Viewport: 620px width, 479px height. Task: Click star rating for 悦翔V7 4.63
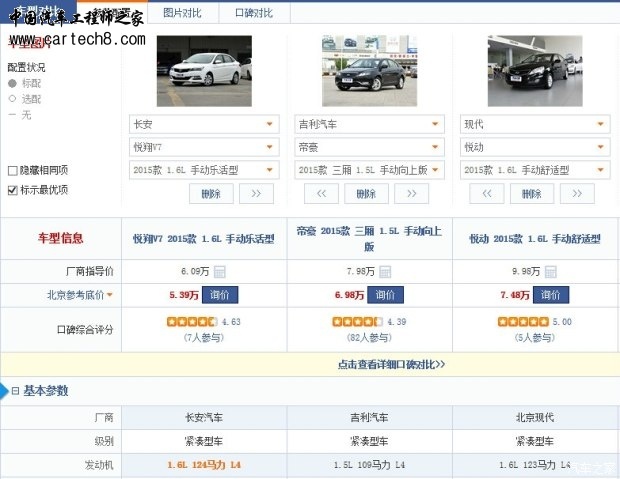pyautogui.click(x=192, y=322)
